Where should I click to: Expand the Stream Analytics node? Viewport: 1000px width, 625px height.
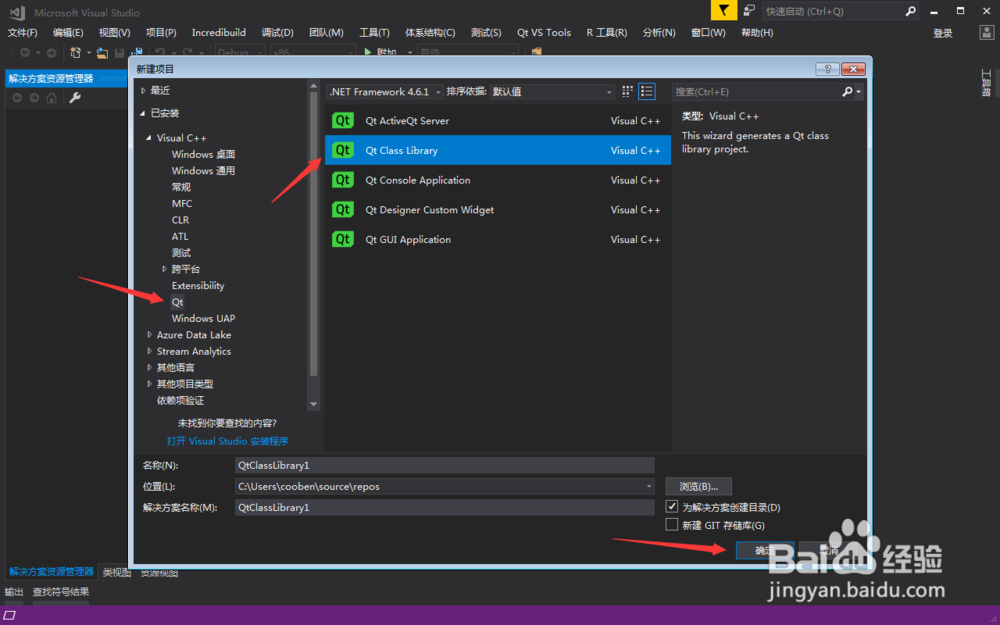pos(149,351)
